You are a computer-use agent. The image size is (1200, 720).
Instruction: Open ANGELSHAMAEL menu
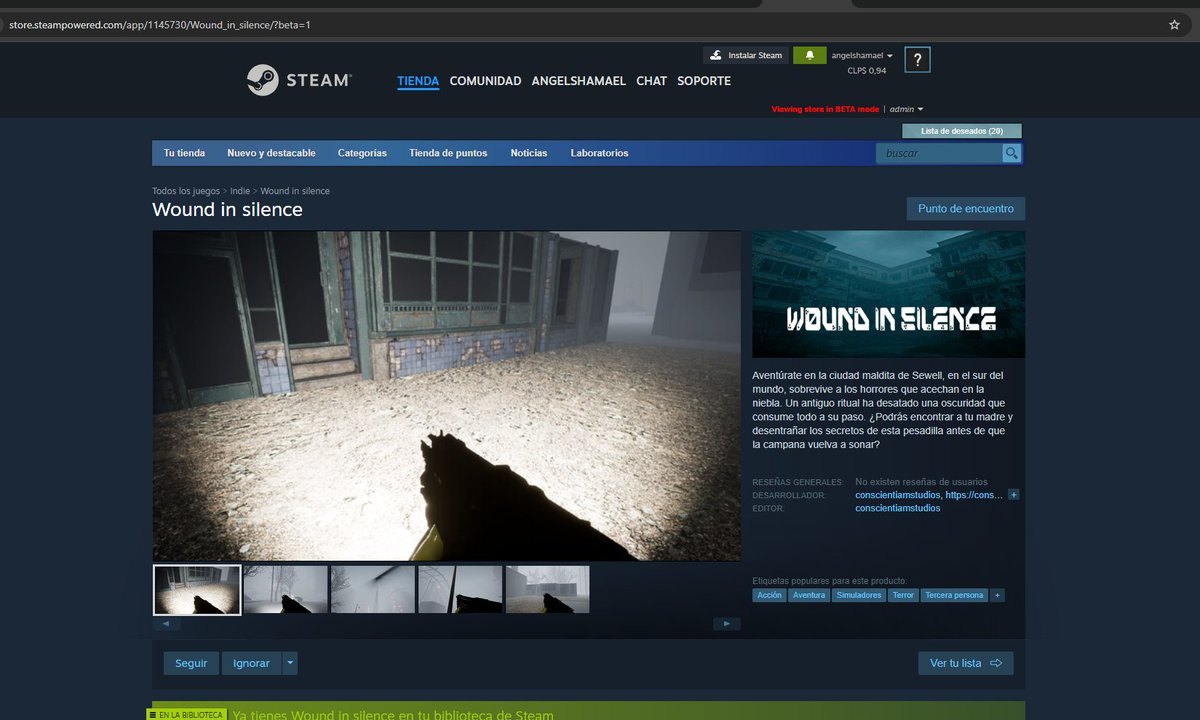[x=579, y=81]
